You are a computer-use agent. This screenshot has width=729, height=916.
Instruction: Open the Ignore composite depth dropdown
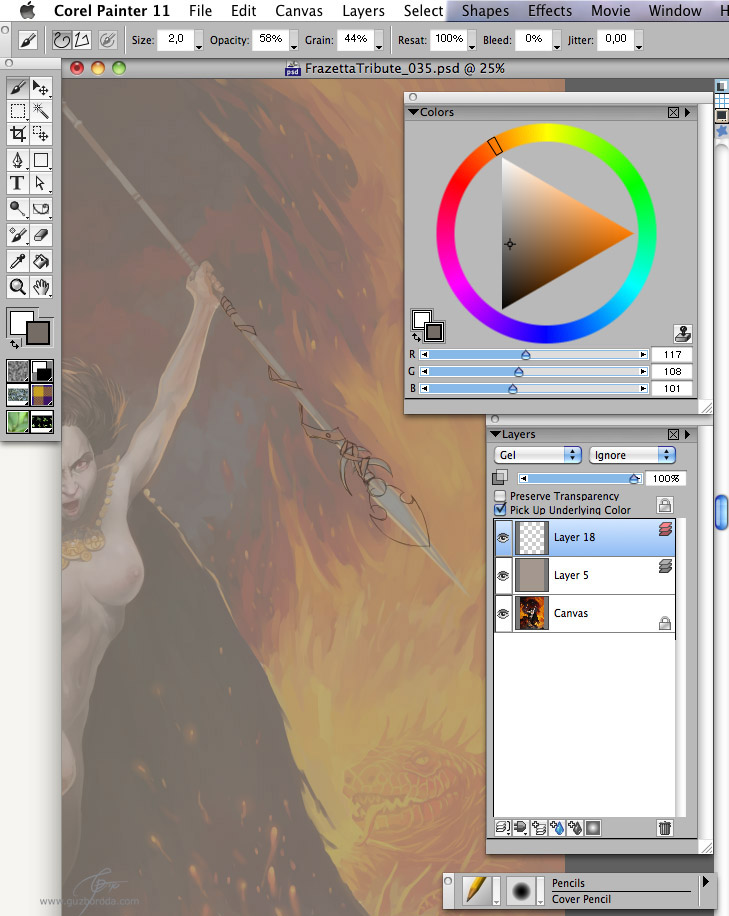click(x=631, y=455)
